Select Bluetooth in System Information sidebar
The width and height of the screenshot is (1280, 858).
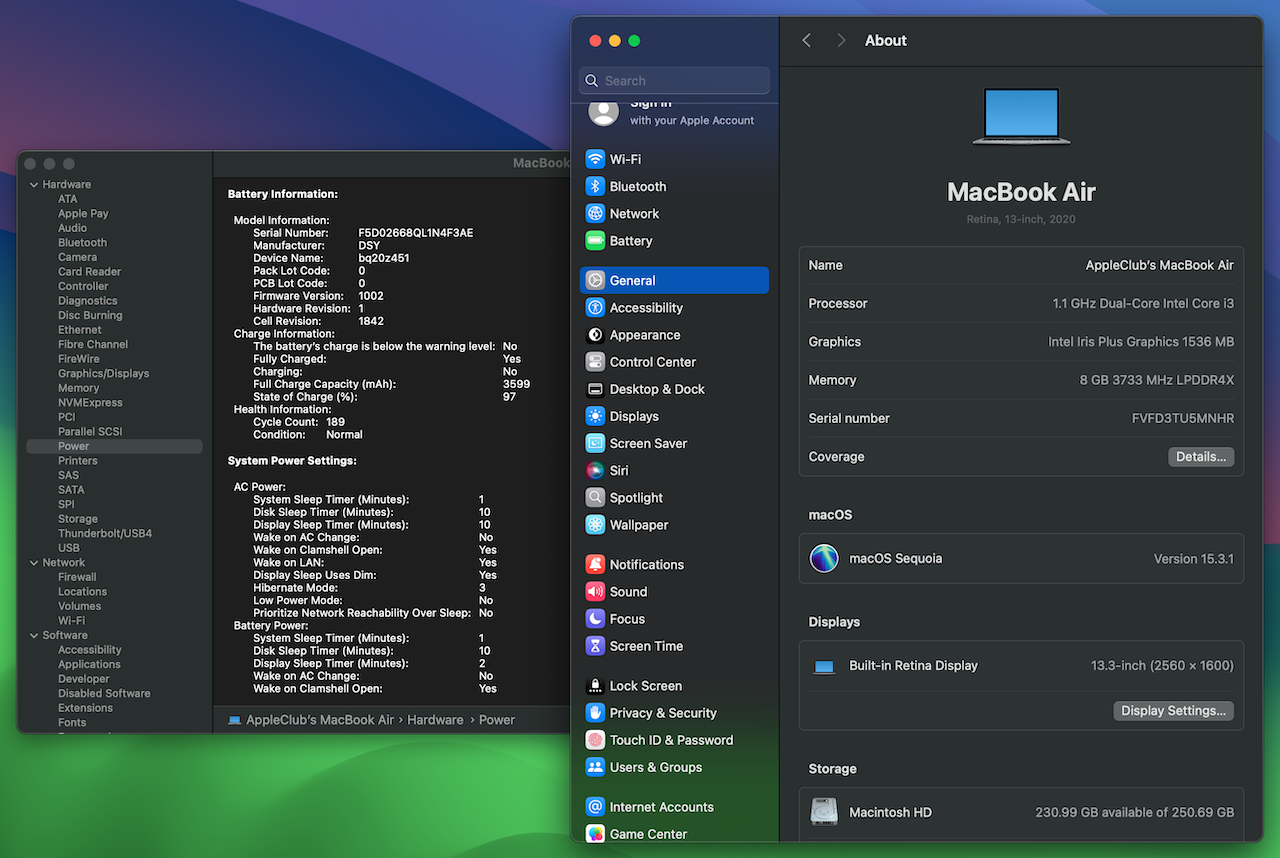point(82,242)
